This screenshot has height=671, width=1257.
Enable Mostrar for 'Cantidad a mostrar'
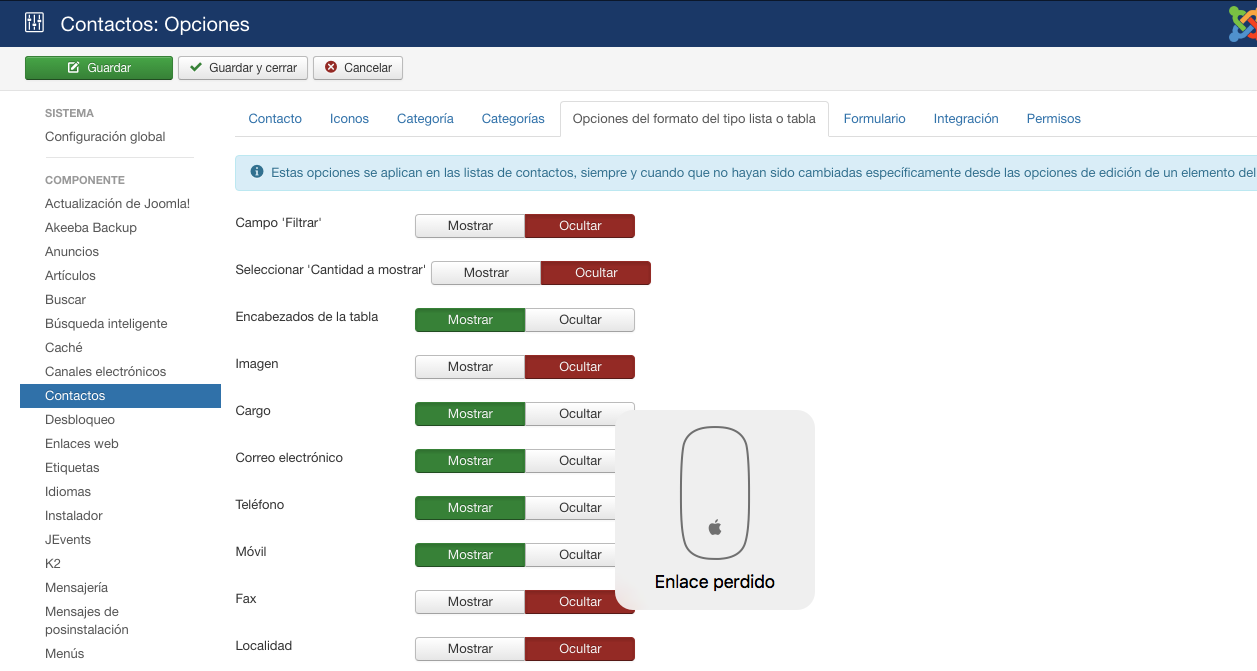point(486,273)
